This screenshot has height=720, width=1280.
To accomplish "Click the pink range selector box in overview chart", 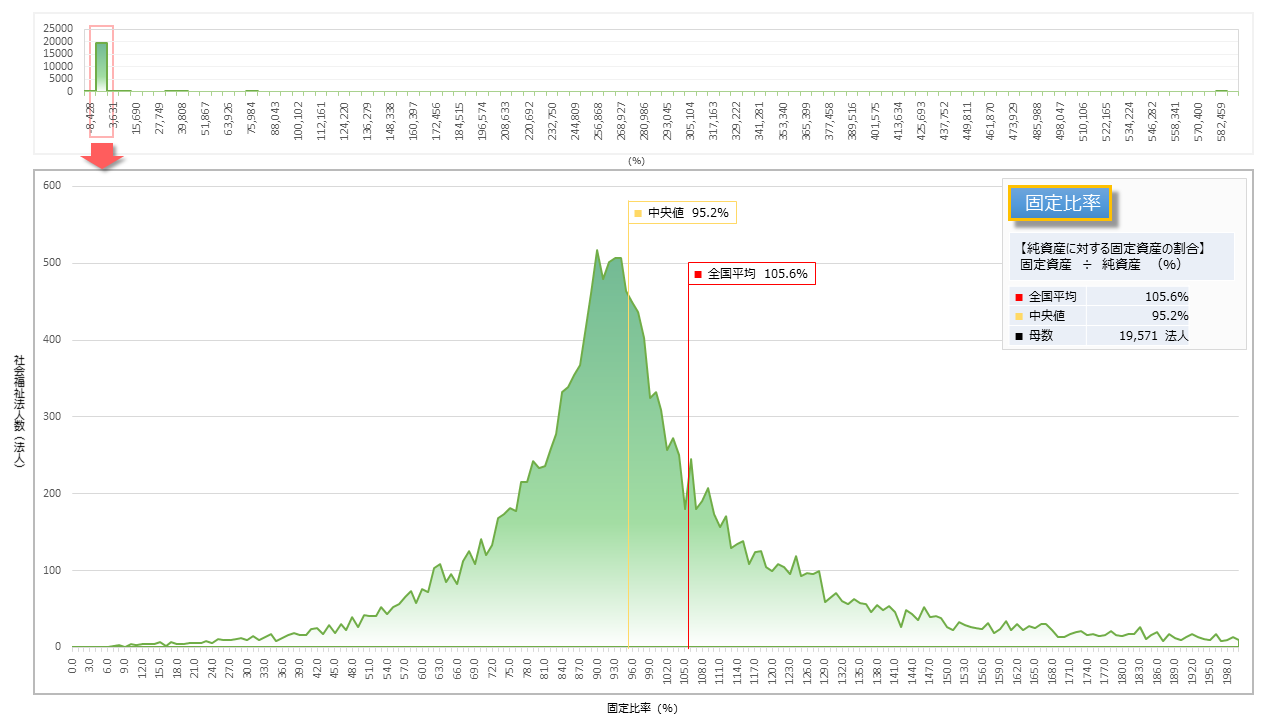I will [x=101, y=80].
